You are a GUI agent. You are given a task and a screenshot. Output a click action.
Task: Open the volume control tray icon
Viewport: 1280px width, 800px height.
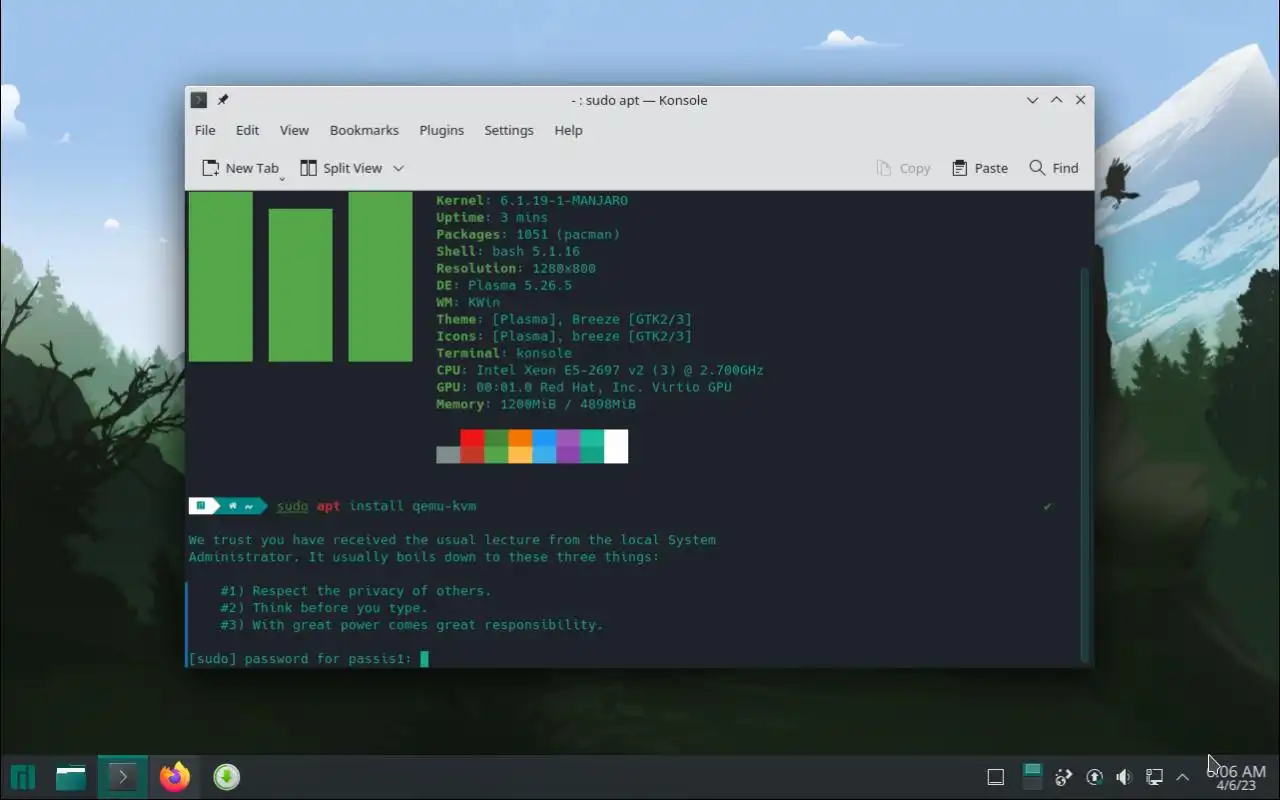pos(1124,777)
